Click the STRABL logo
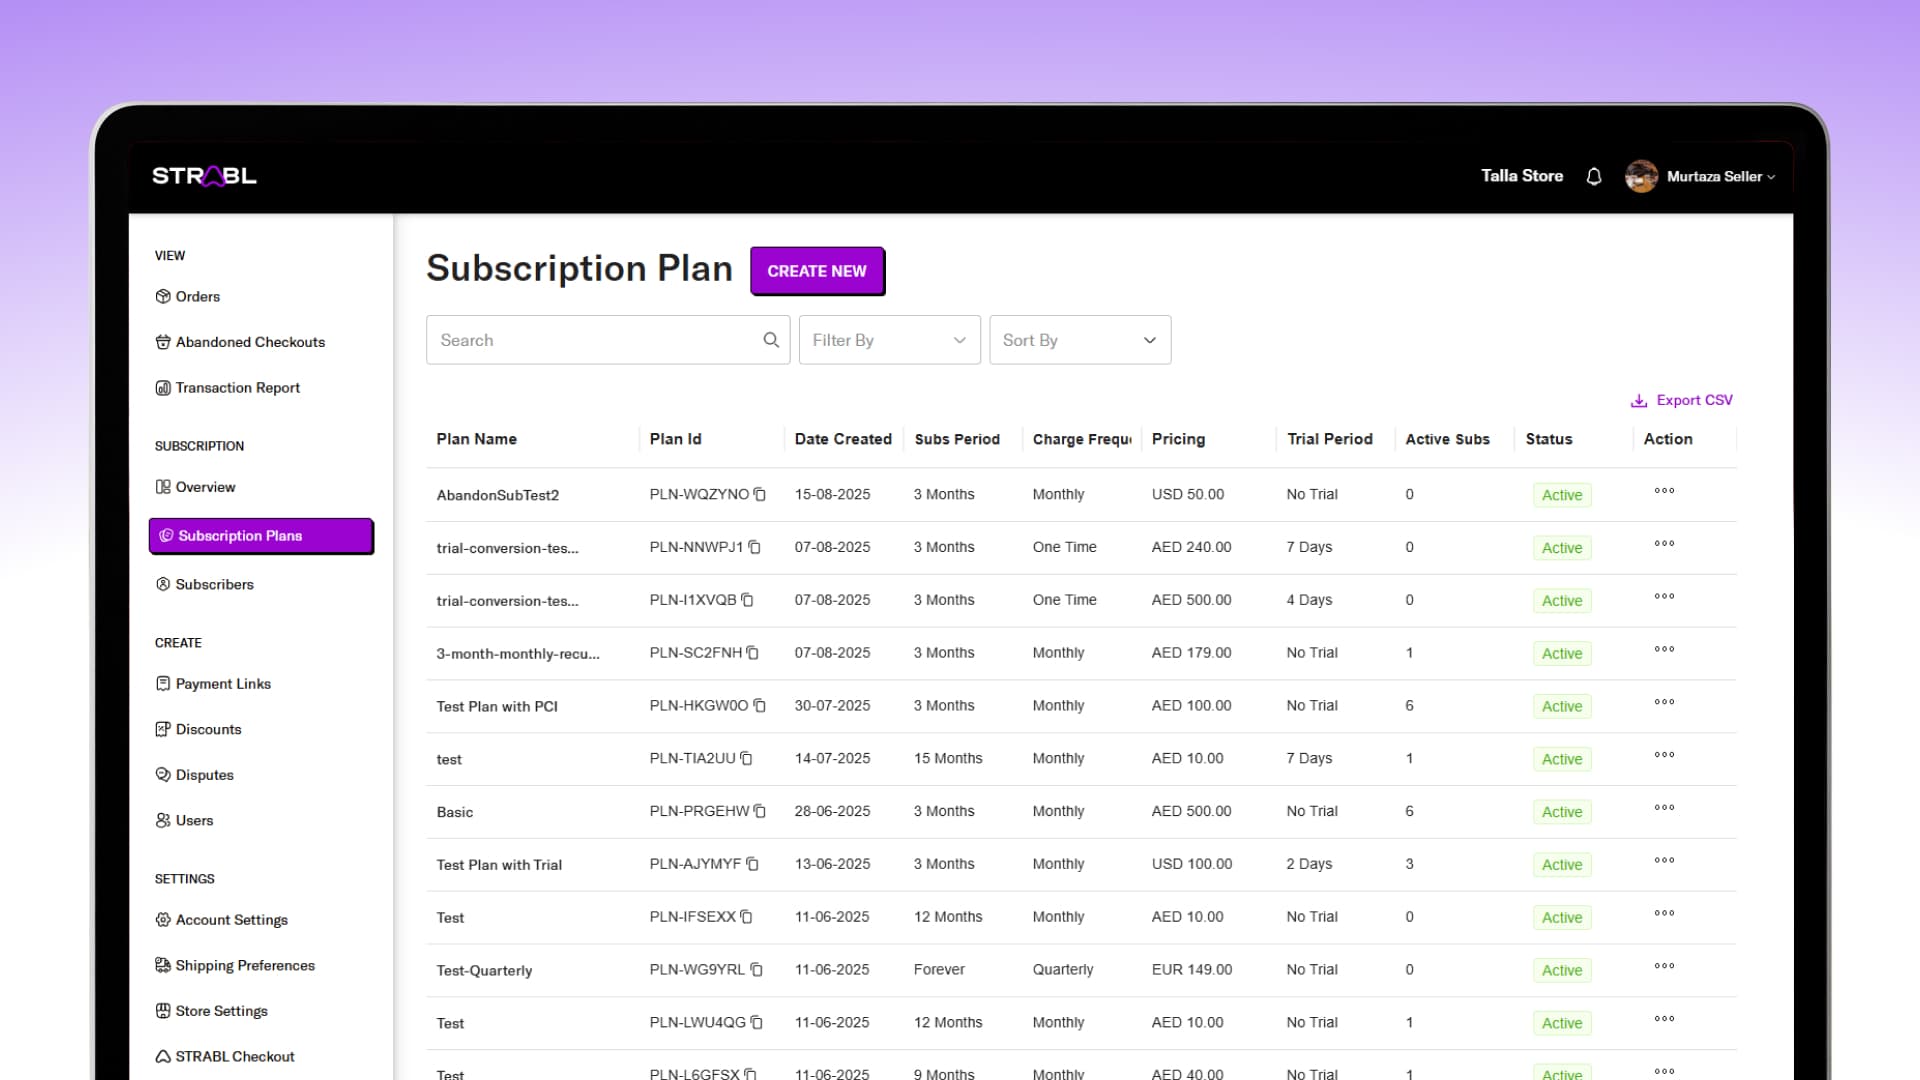 (204, 176)
